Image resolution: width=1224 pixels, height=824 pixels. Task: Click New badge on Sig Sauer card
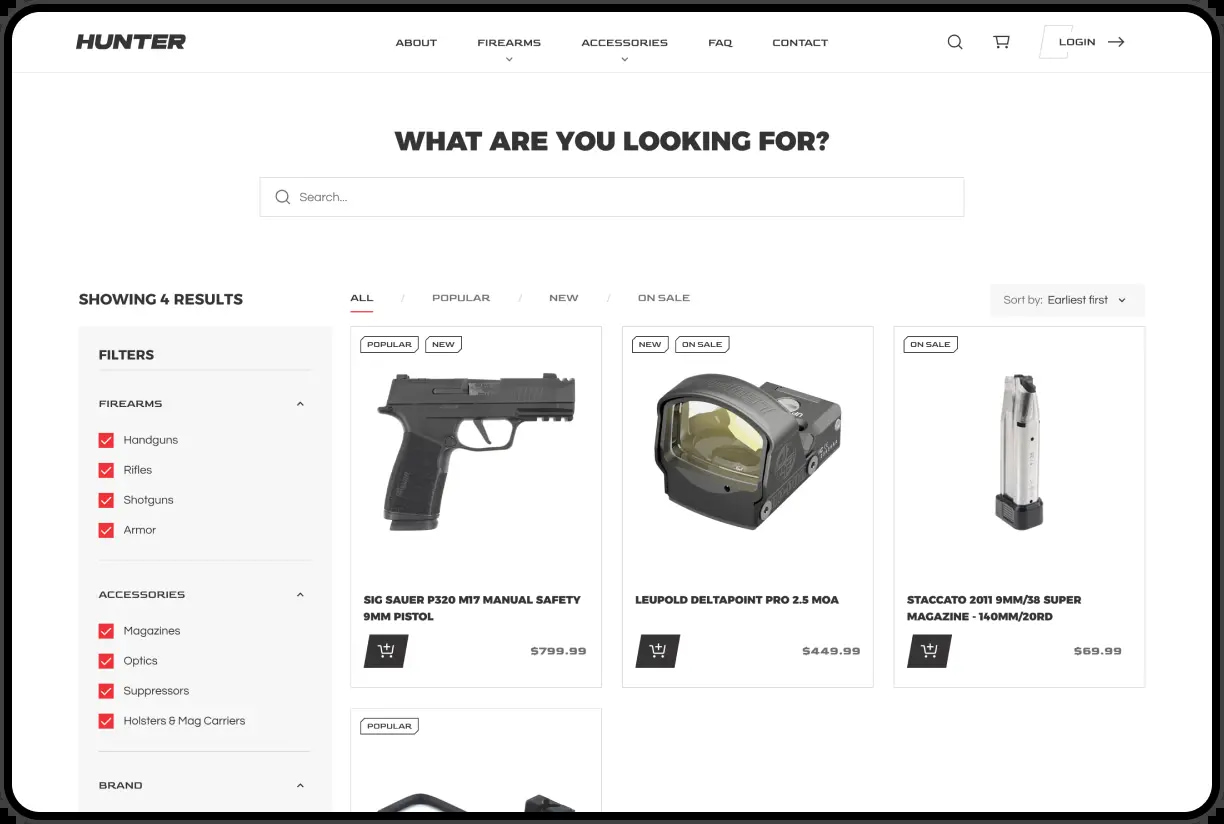(x=444, y=344)
